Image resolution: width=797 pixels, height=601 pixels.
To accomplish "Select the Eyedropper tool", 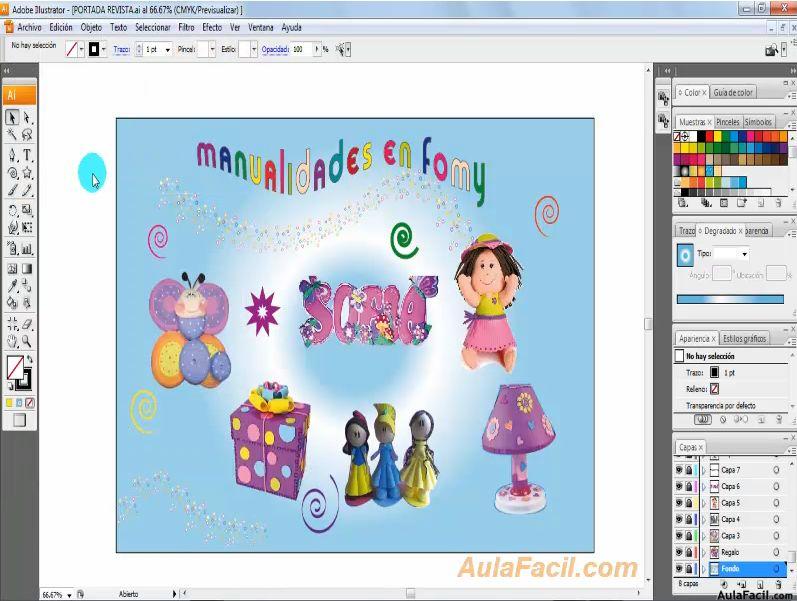I will [x=12, y=286].
